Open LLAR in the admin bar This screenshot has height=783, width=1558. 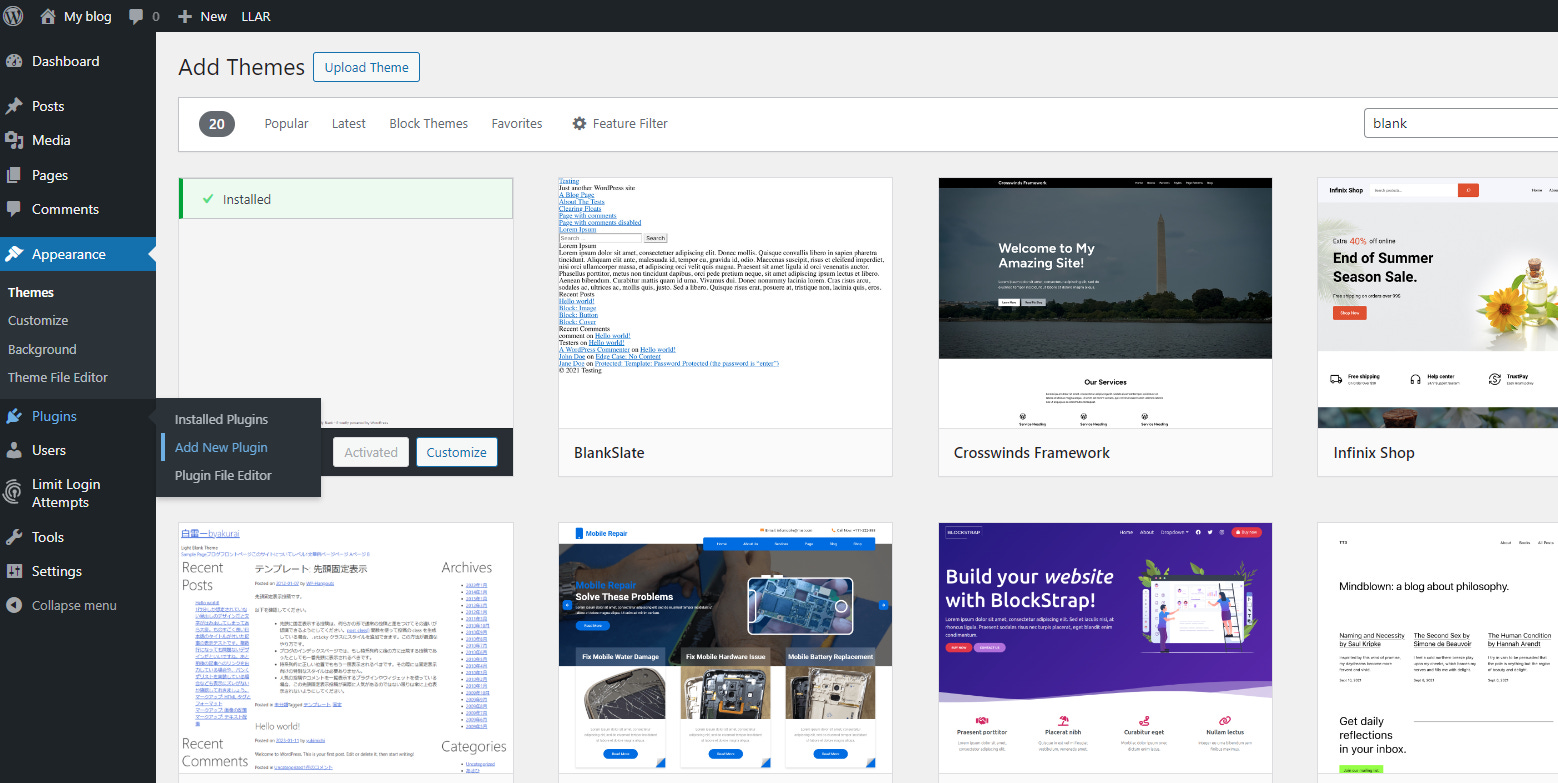(x=256, y=16)
